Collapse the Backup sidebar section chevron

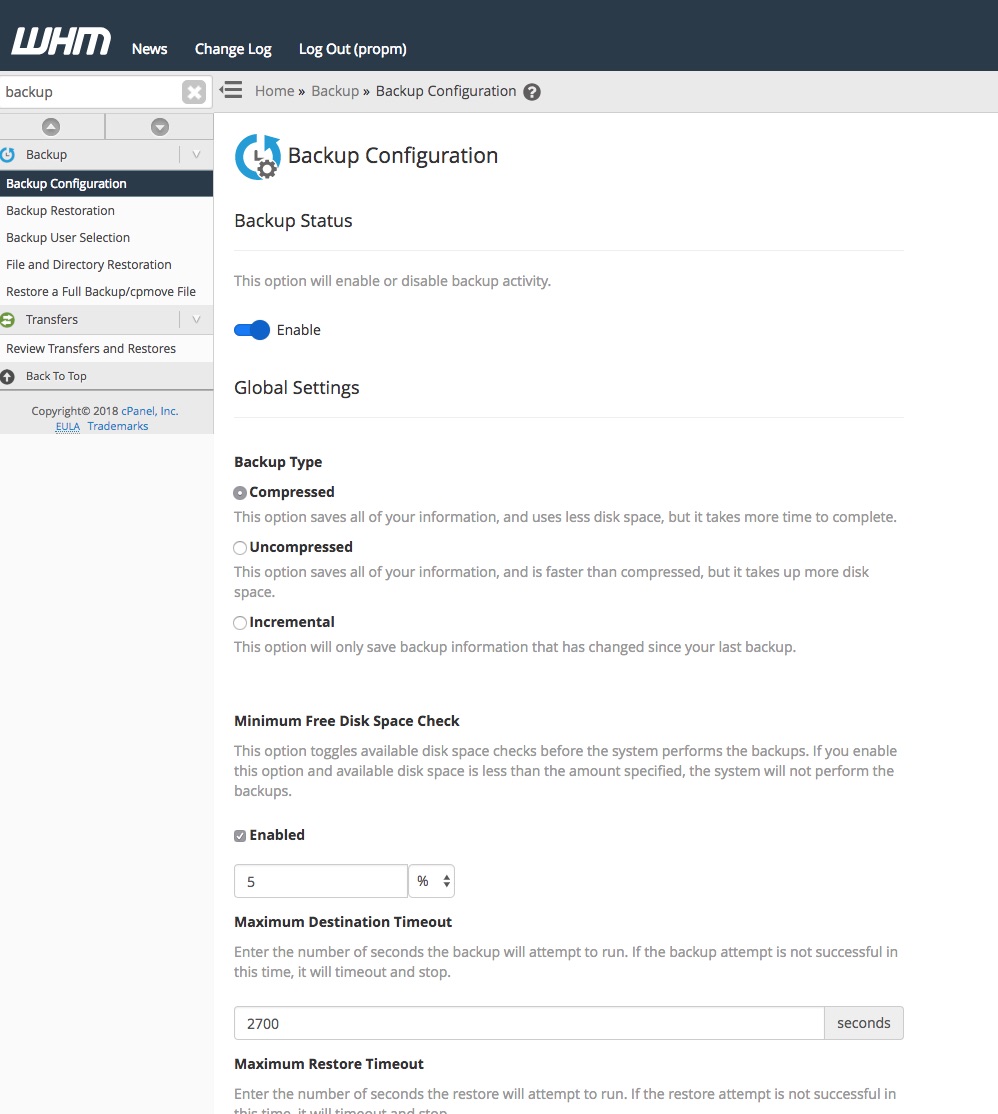[196, 155]
